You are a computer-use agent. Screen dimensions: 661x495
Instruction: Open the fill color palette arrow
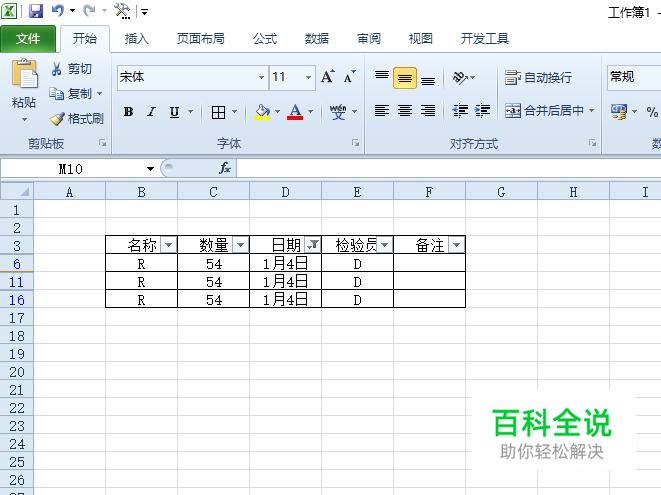(277, 112)
